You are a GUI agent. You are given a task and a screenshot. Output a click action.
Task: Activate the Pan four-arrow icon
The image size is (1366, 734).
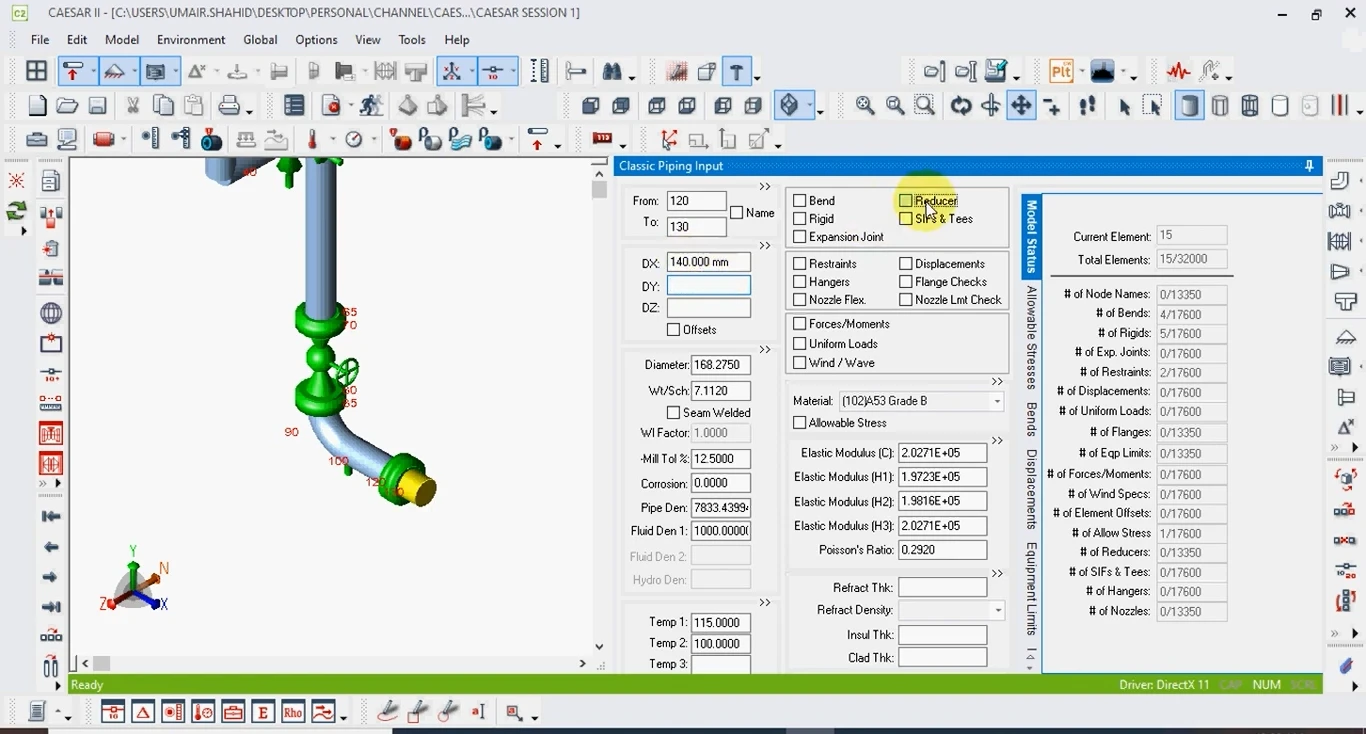pos(1021,106)
